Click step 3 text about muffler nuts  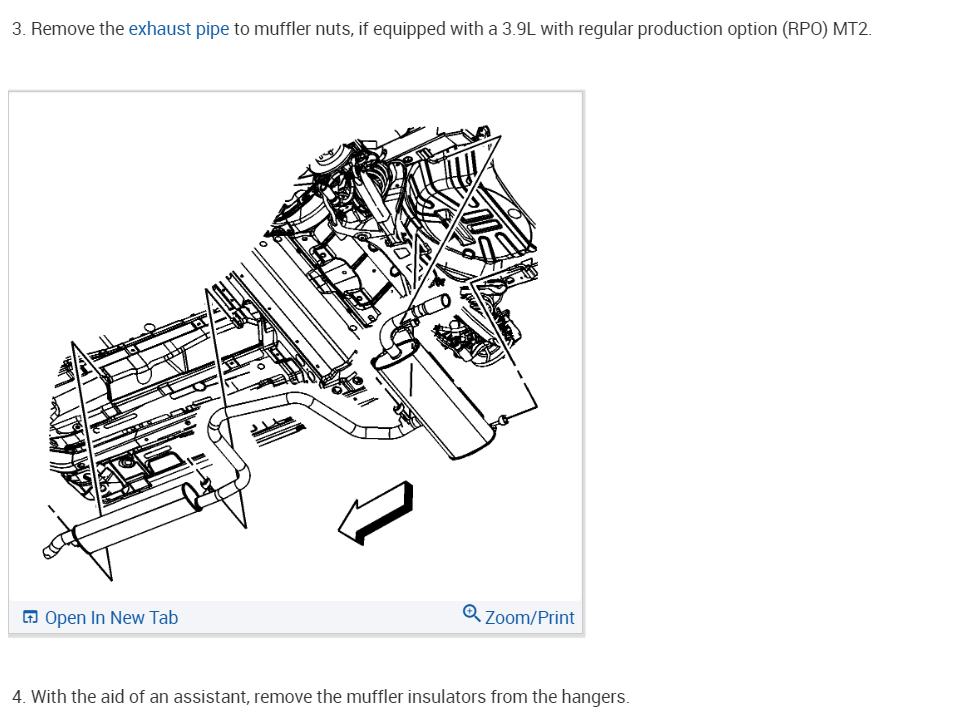point(442,29)
